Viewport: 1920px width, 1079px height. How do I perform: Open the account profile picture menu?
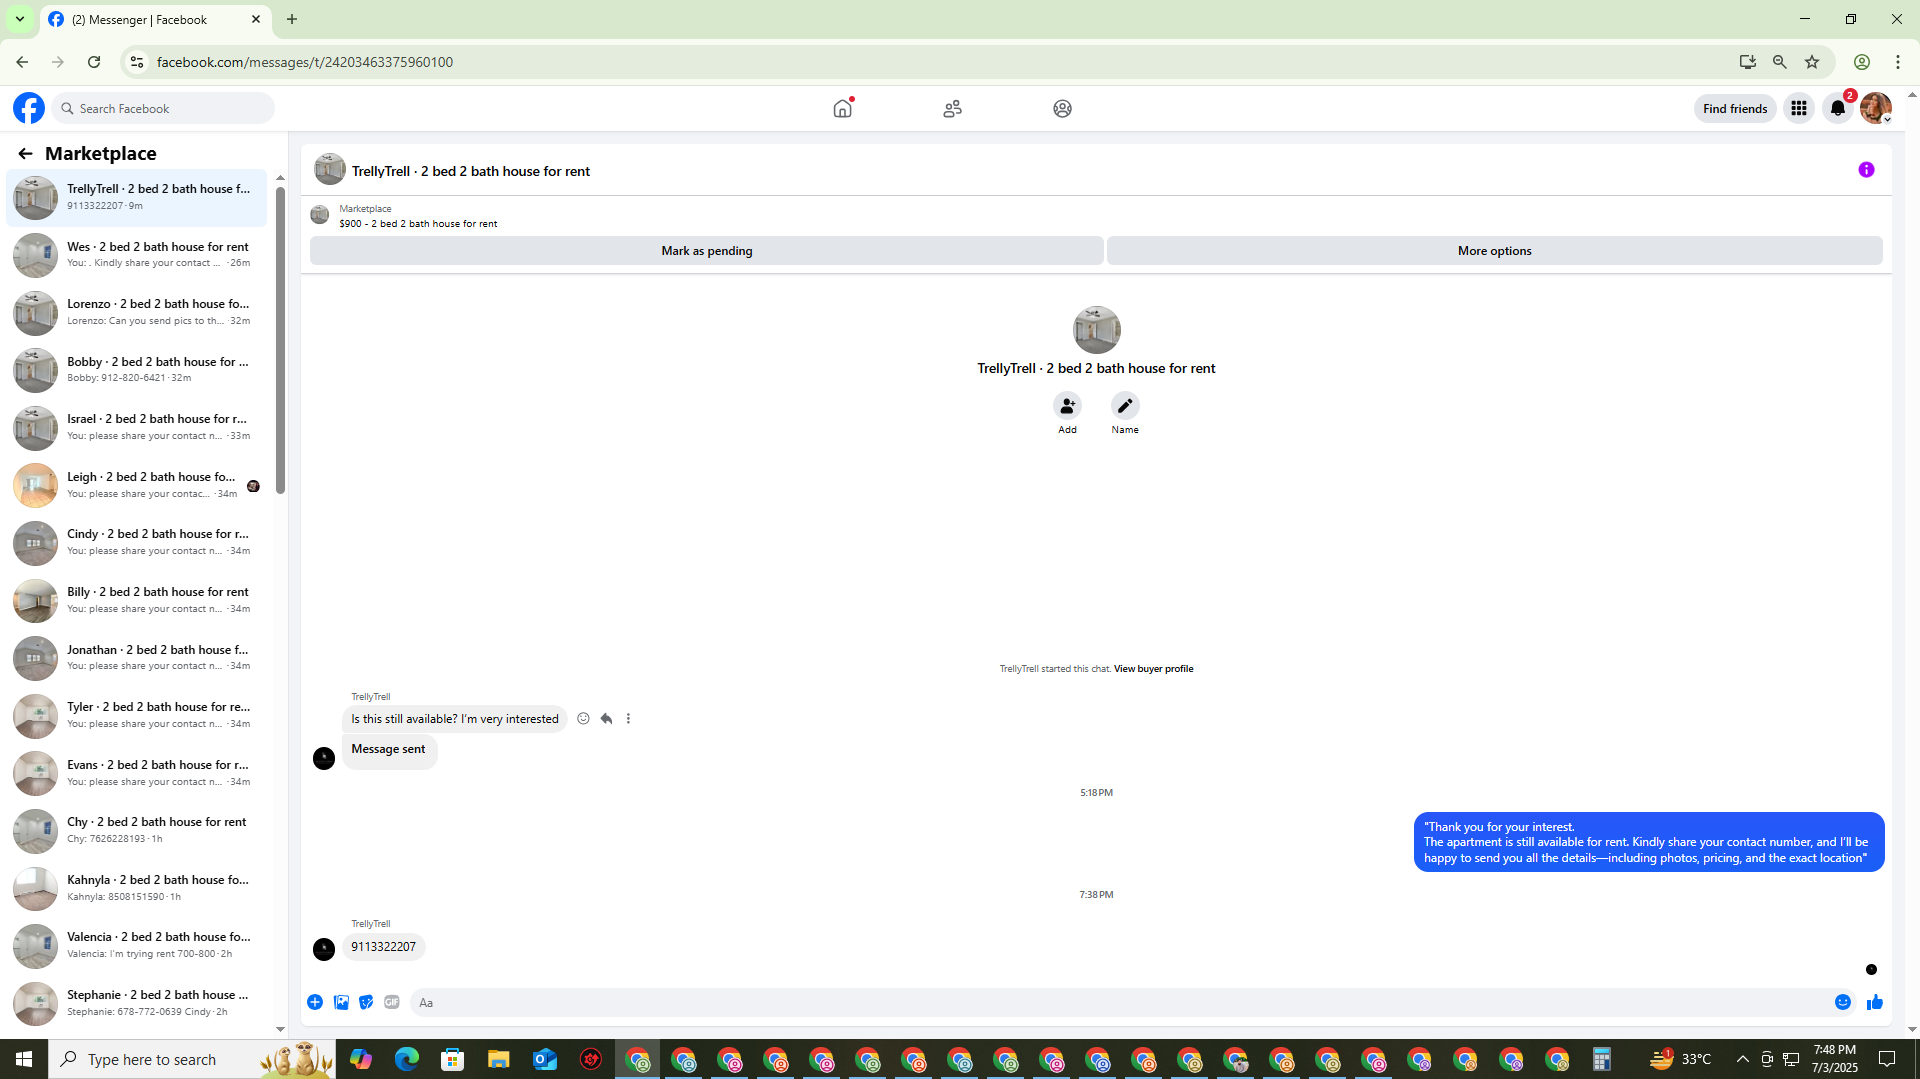[1876, 108]
